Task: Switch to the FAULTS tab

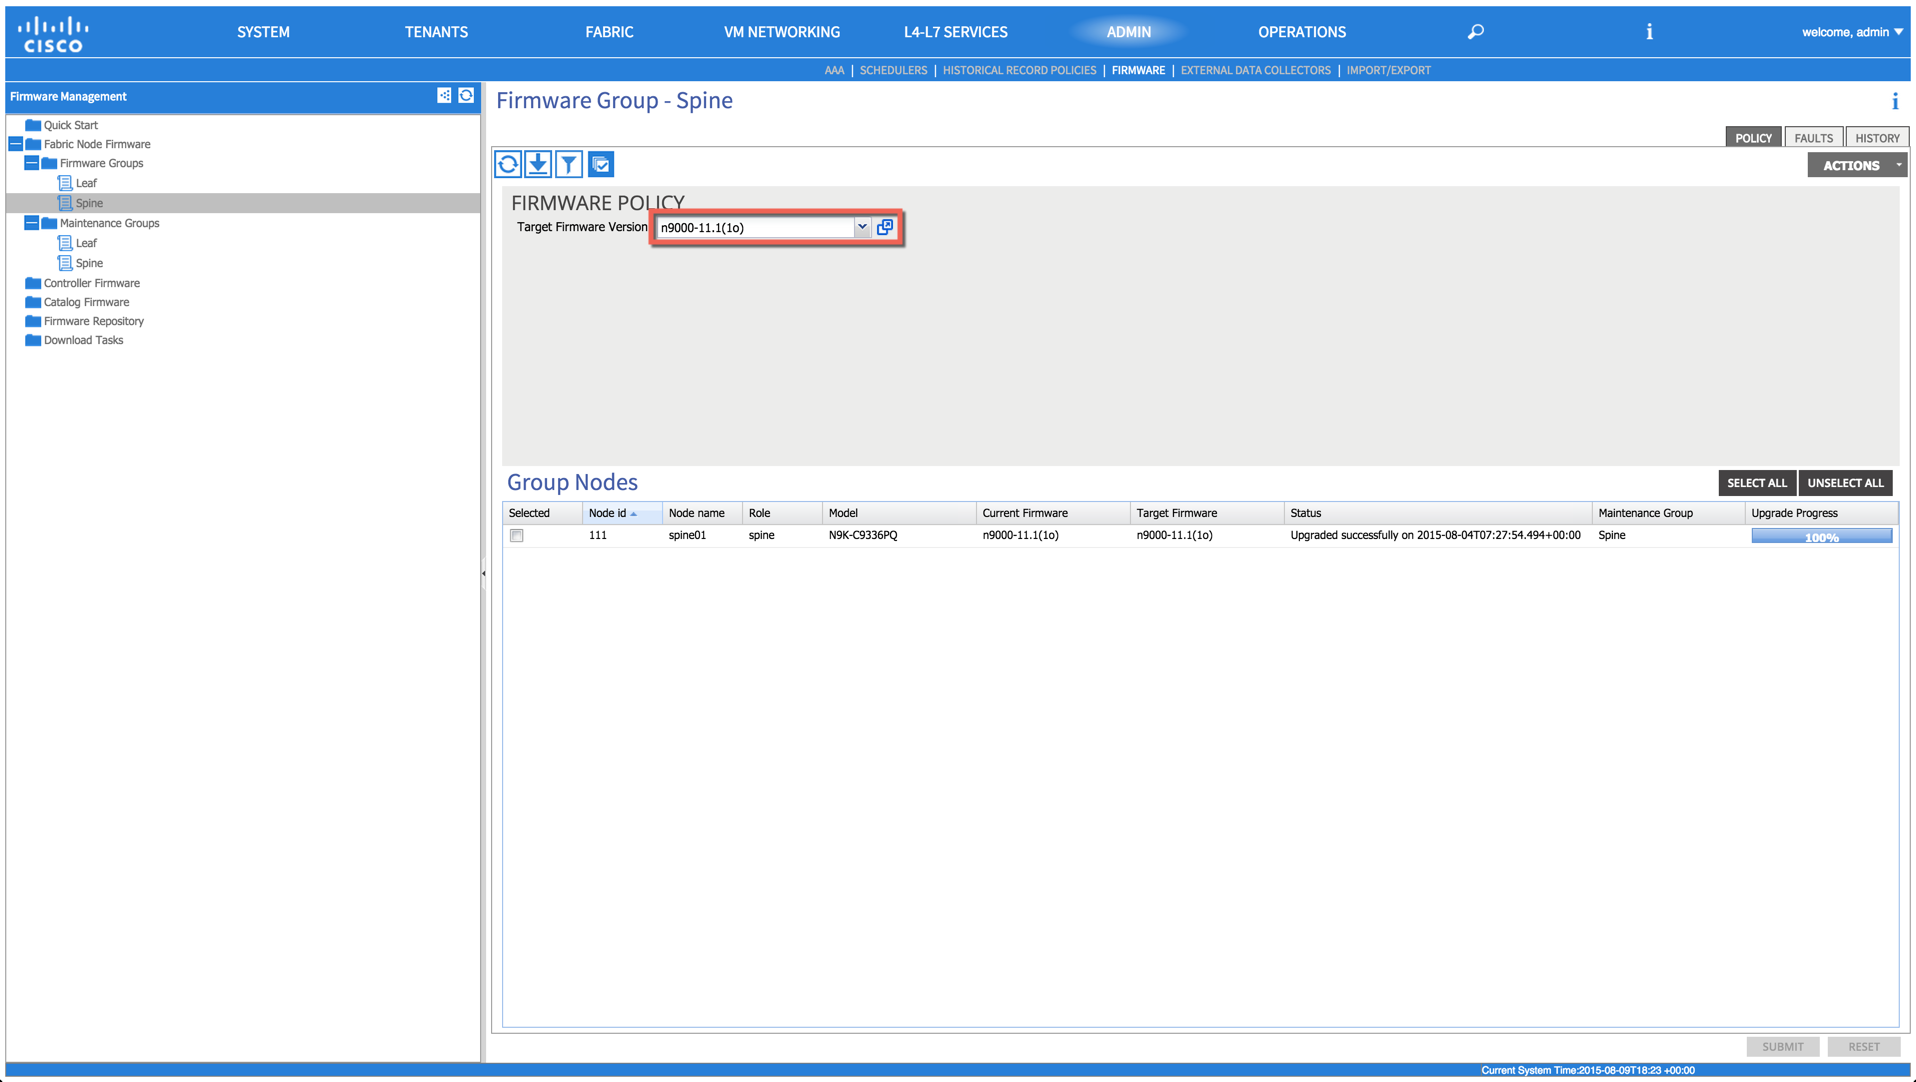Action: click(1813, 138)
